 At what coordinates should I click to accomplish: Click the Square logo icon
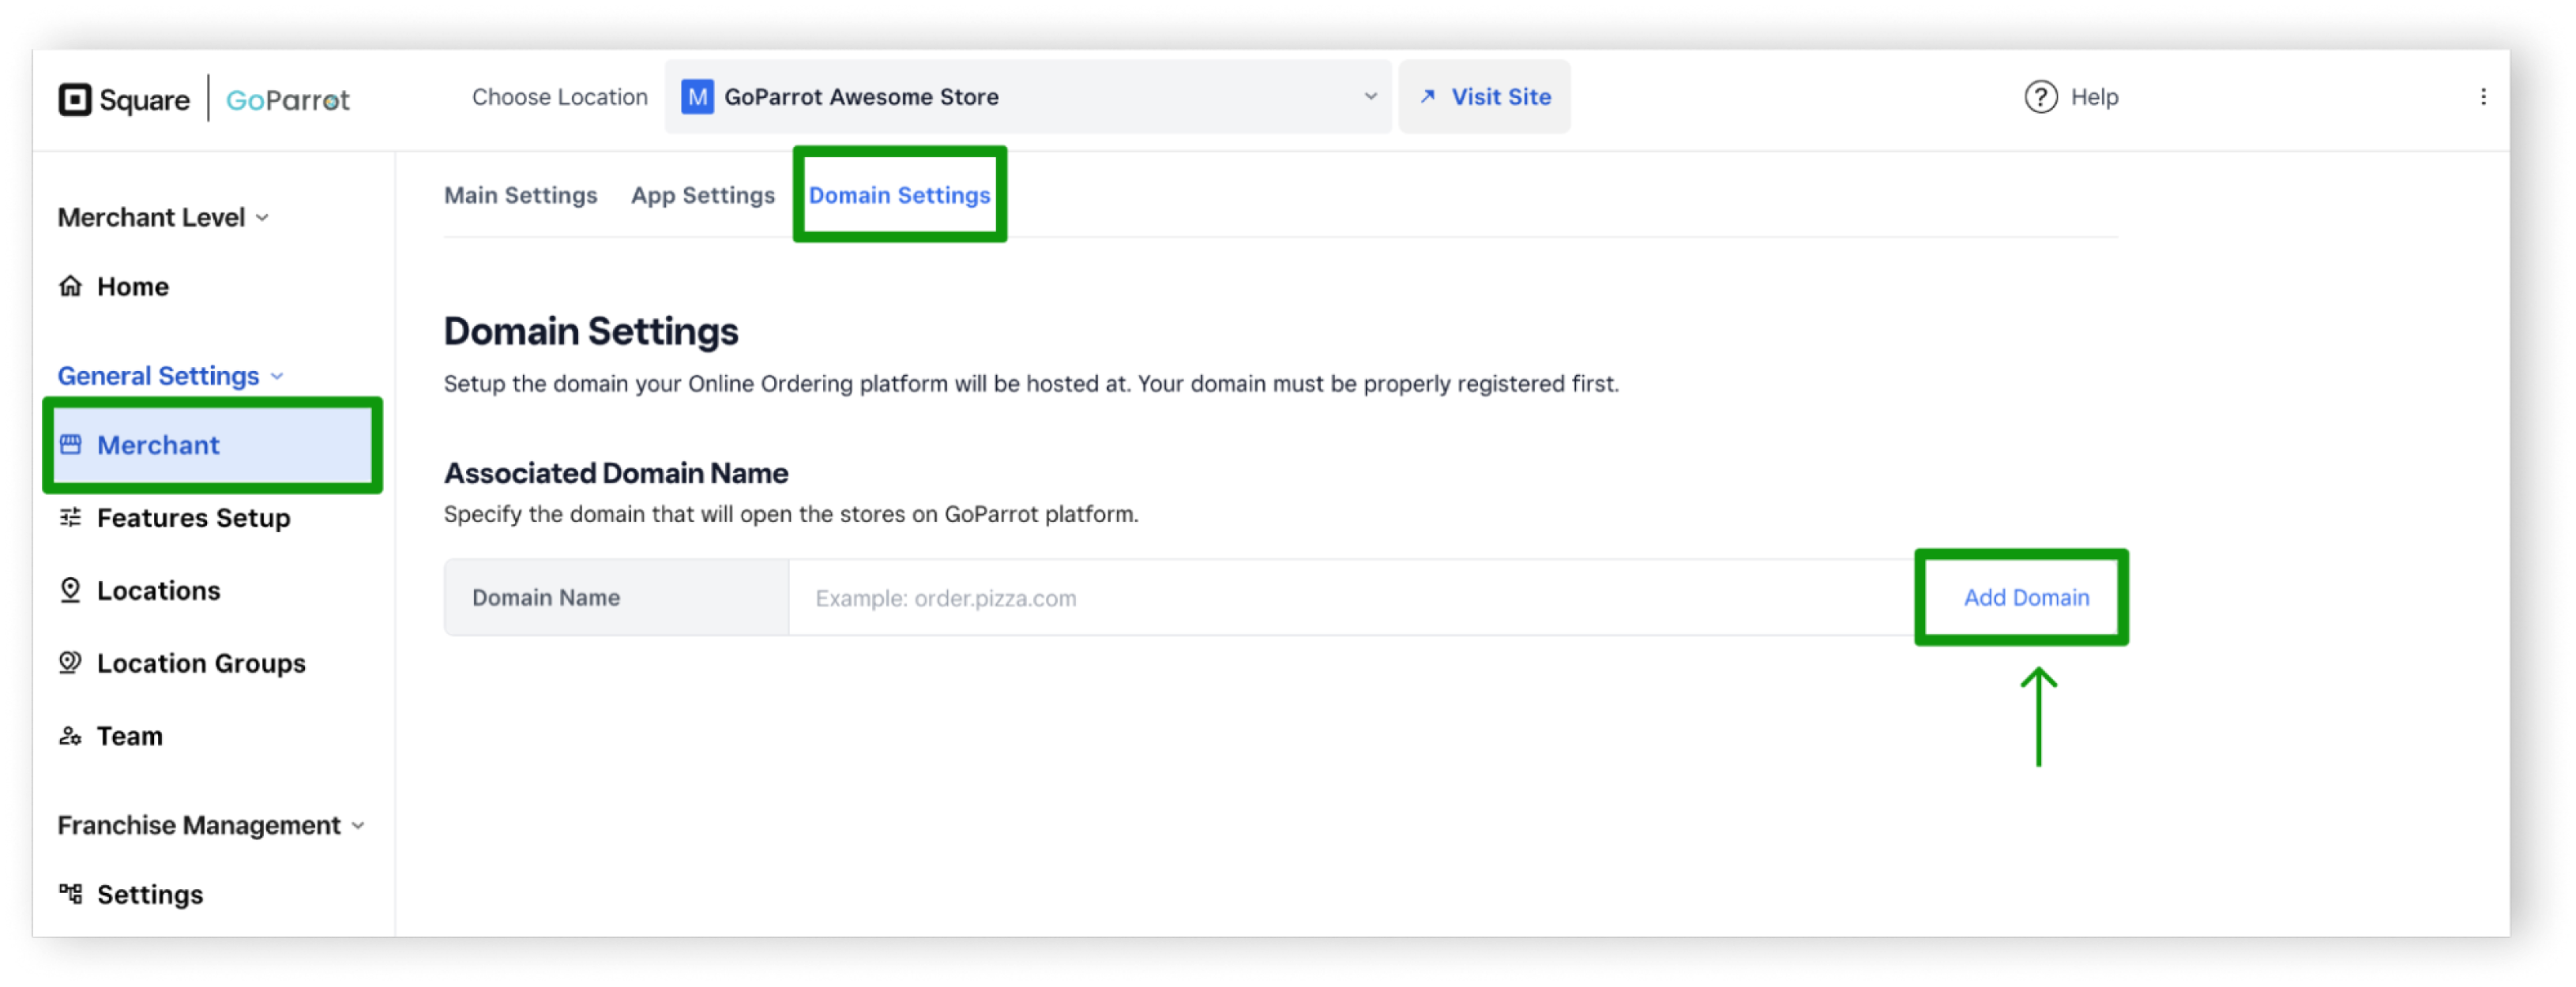75,100
